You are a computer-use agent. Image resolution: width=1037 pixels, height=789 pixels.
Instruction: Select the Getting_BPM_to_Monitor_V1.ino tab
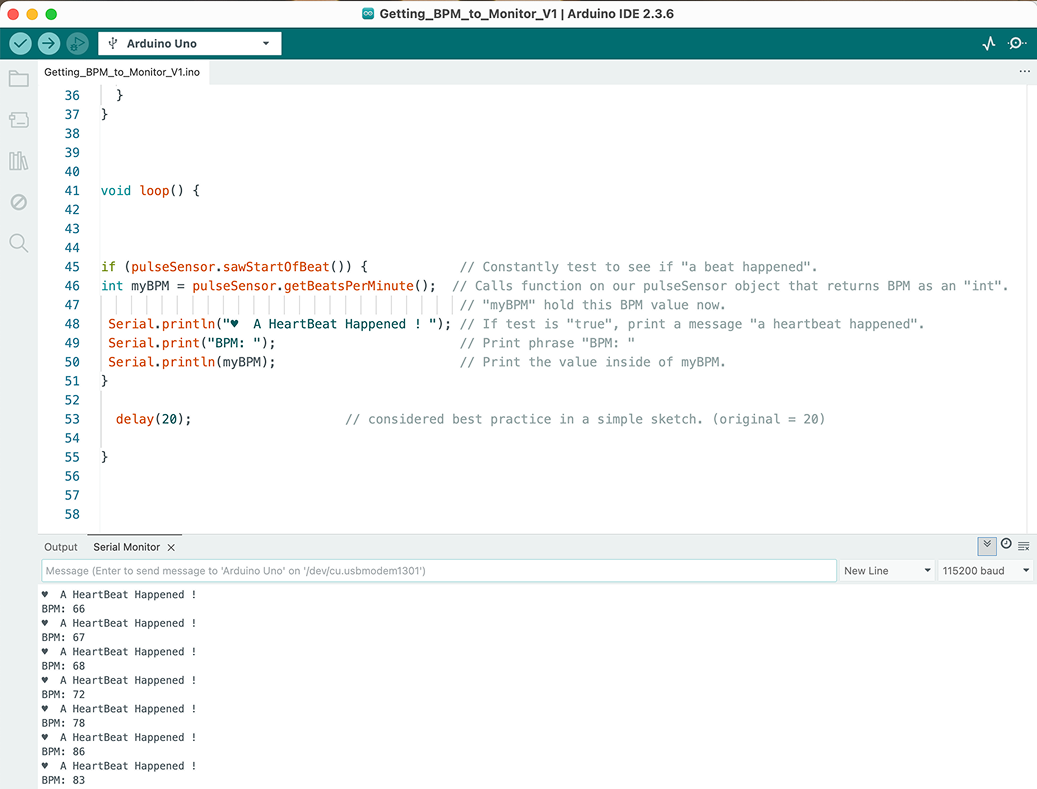[x=122, y=72]
